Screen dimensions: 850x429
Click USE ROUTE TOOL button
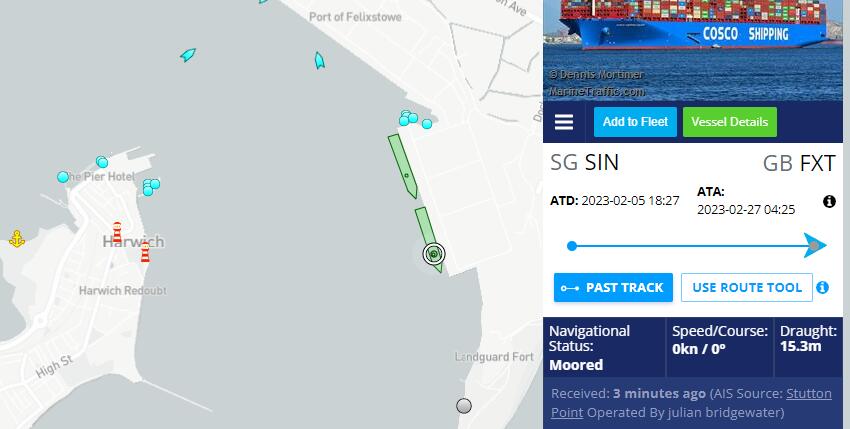point(746,287)
